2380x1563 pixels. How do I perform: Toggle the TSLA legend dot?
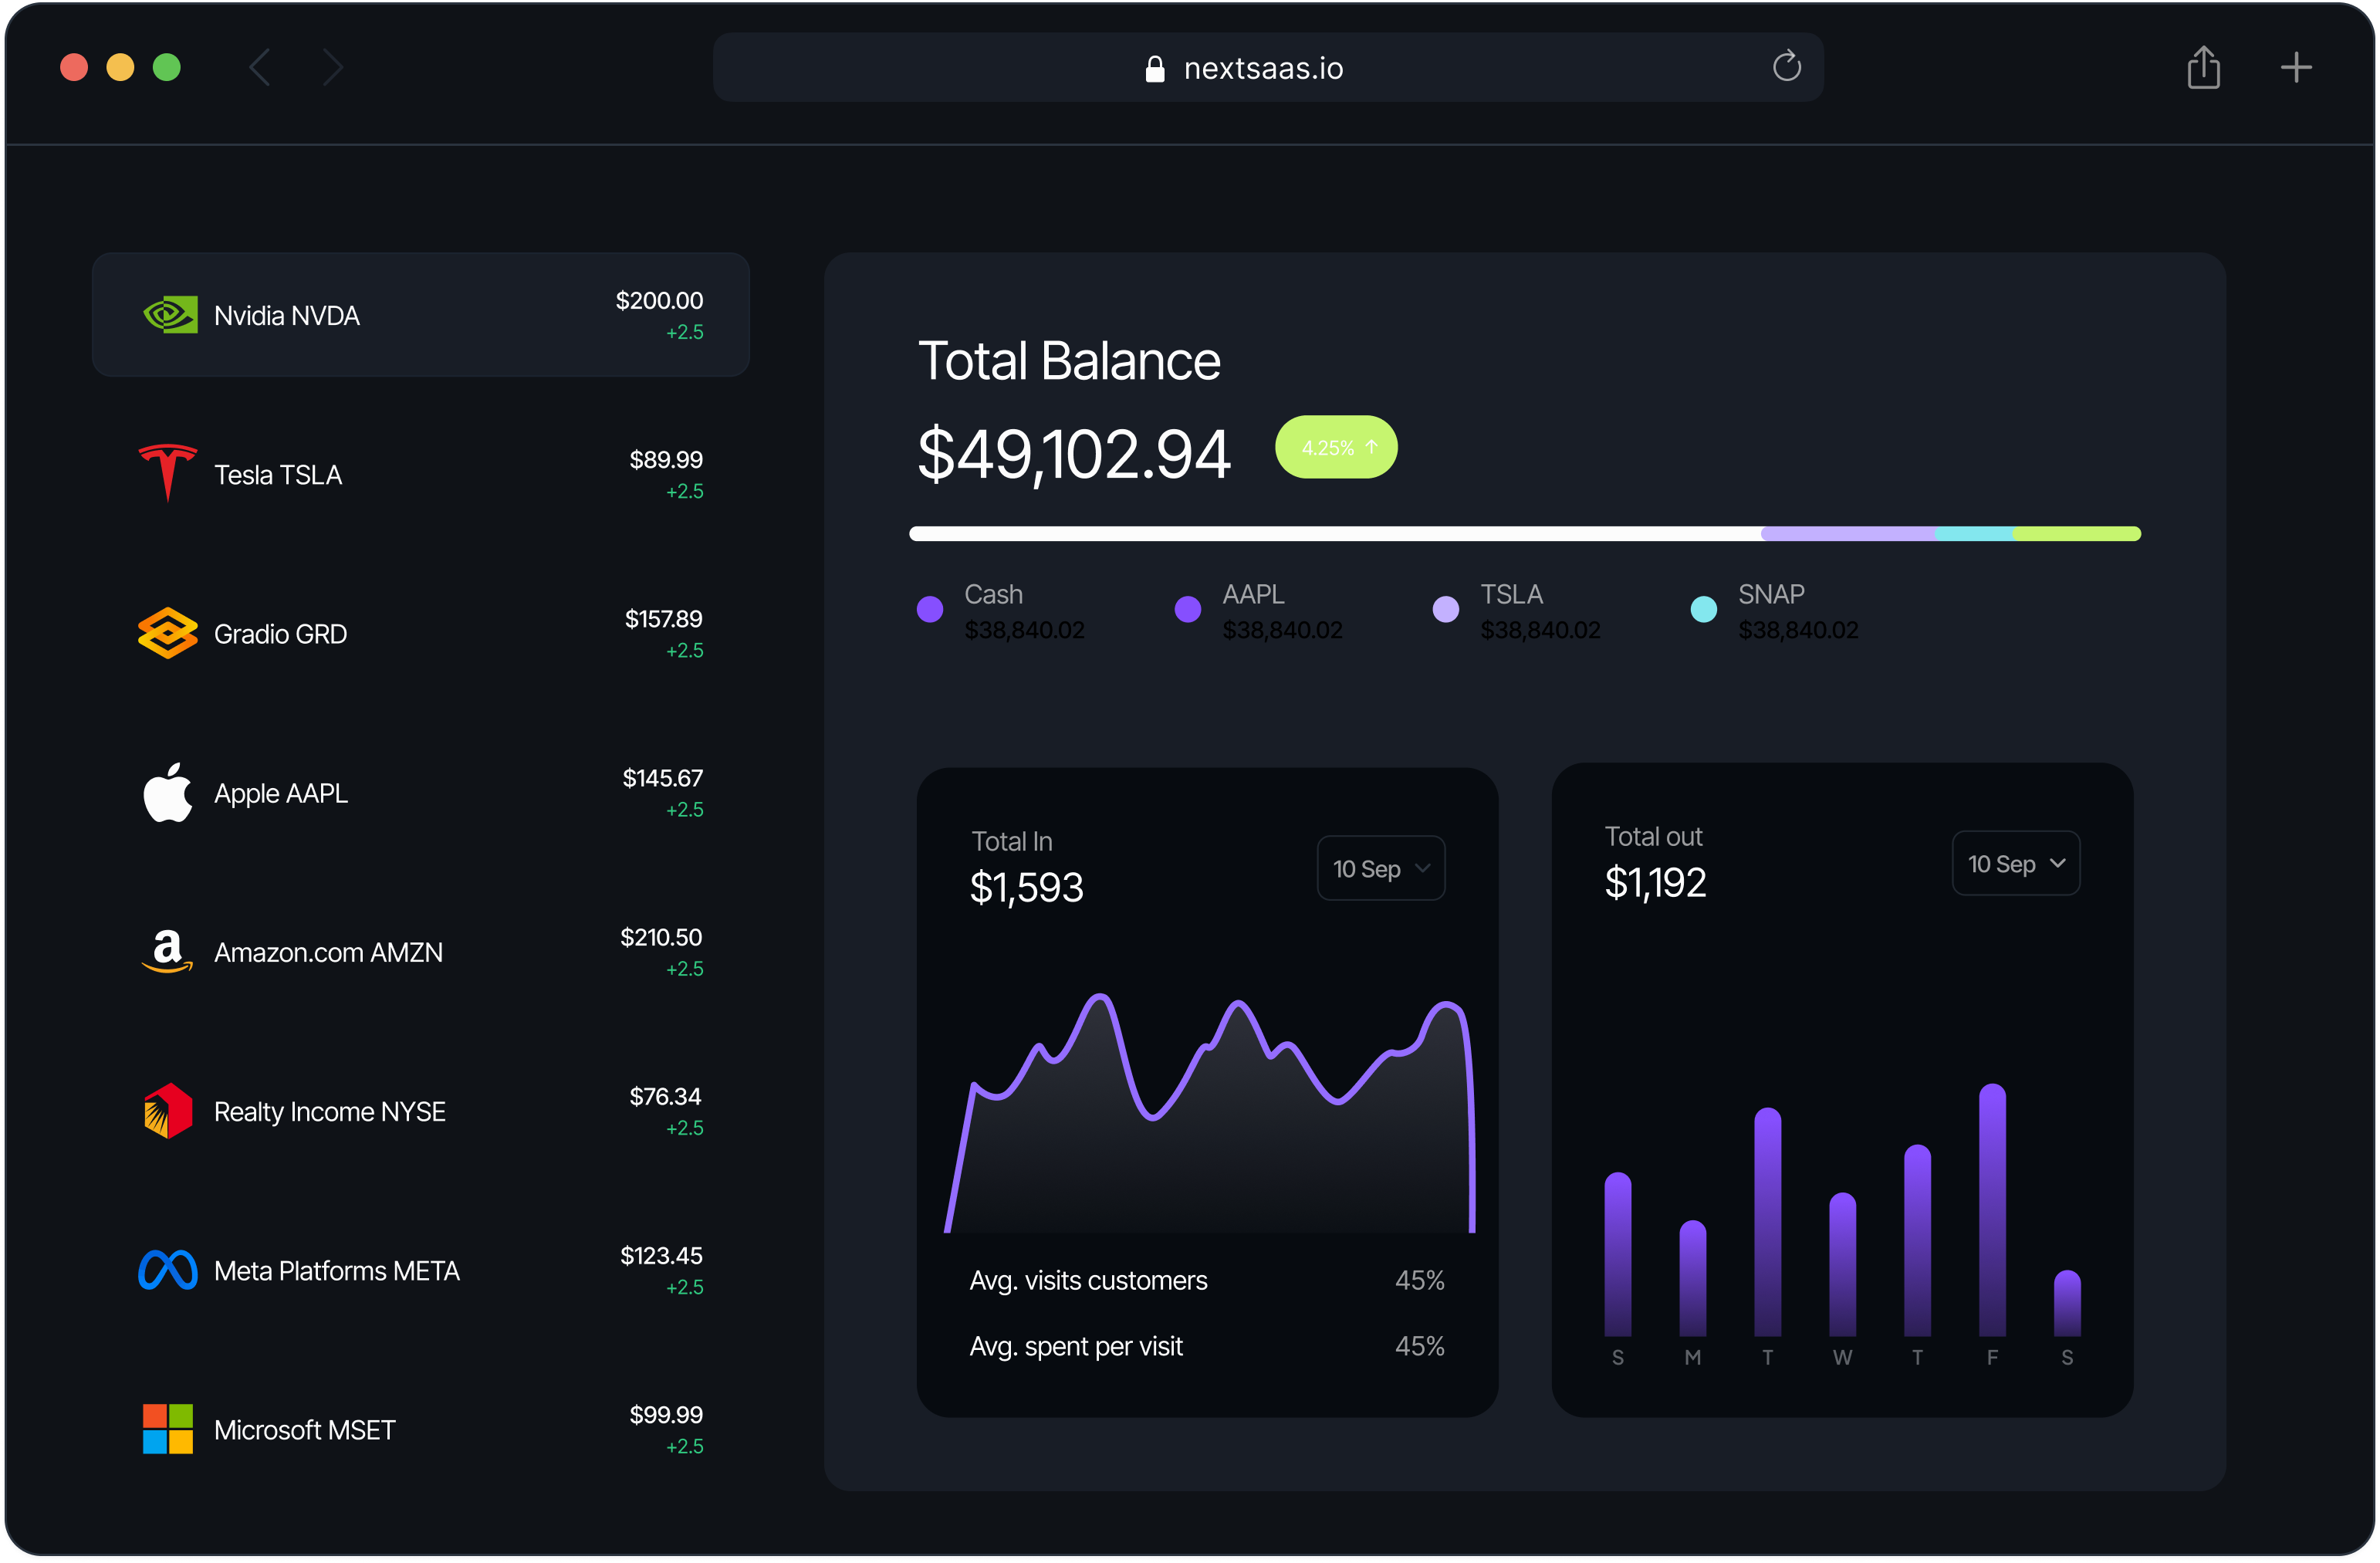1445,608
